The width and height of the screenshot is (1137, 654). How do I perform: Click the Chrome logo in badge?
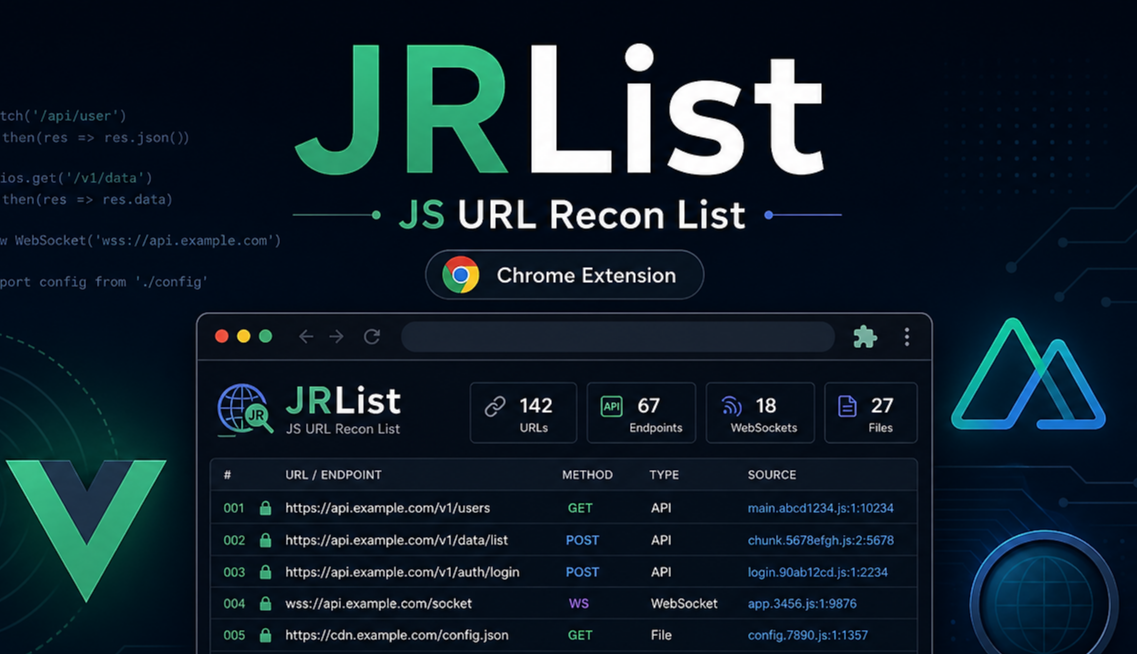pos(460,275)
